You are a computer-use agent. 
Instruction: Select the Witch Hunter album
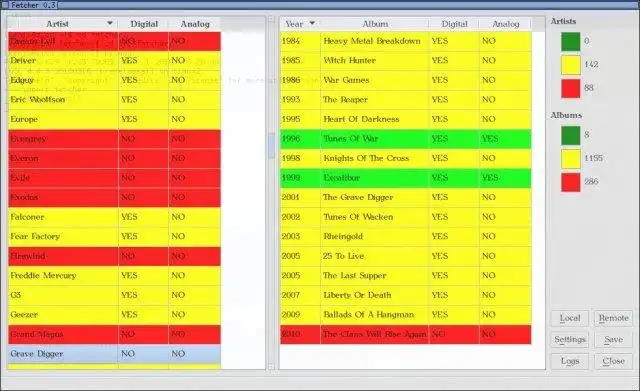[406, 61]
